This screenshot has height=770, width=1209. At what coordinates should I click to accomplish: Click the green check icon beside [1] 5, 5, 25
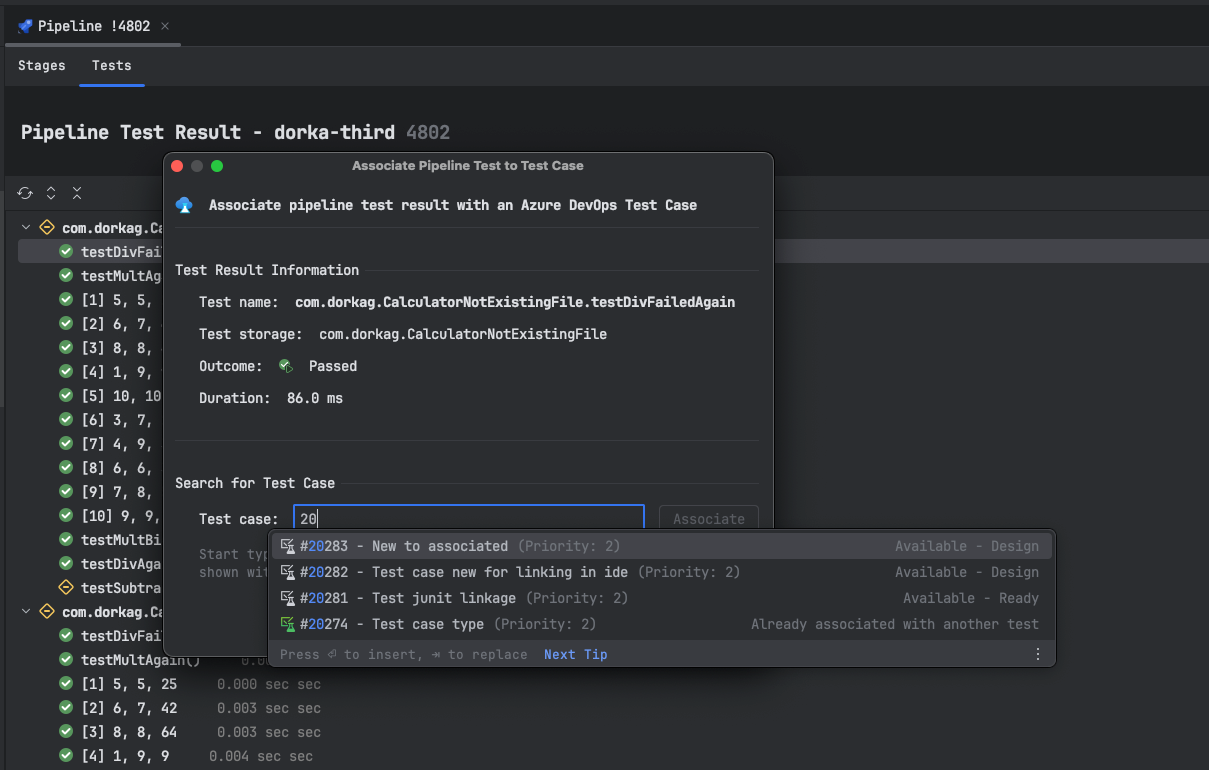pos(66,684)
